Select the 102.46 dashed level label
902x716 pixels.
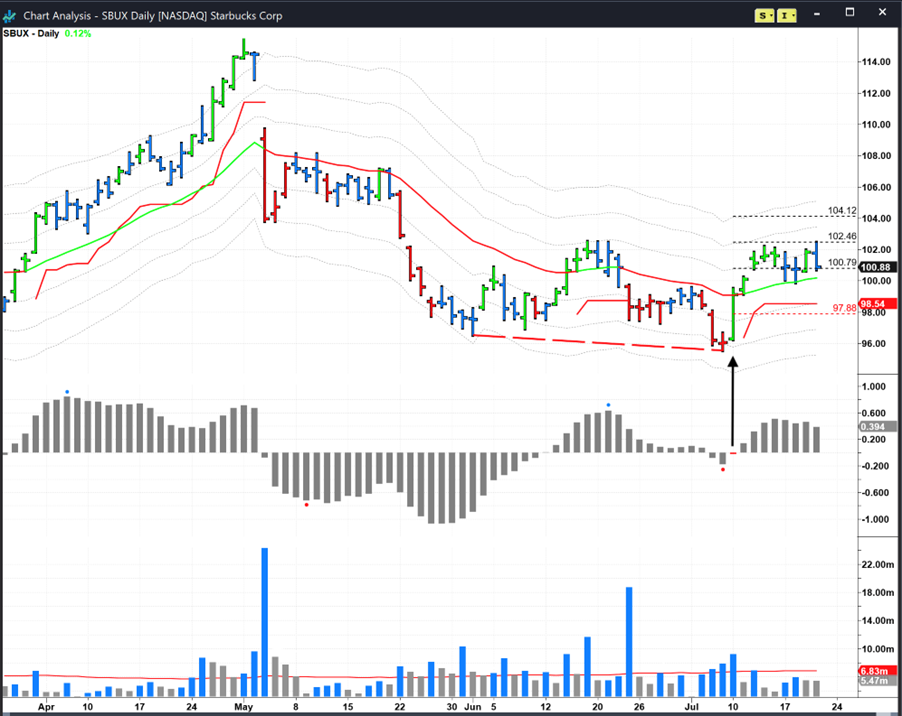(842, 237)
